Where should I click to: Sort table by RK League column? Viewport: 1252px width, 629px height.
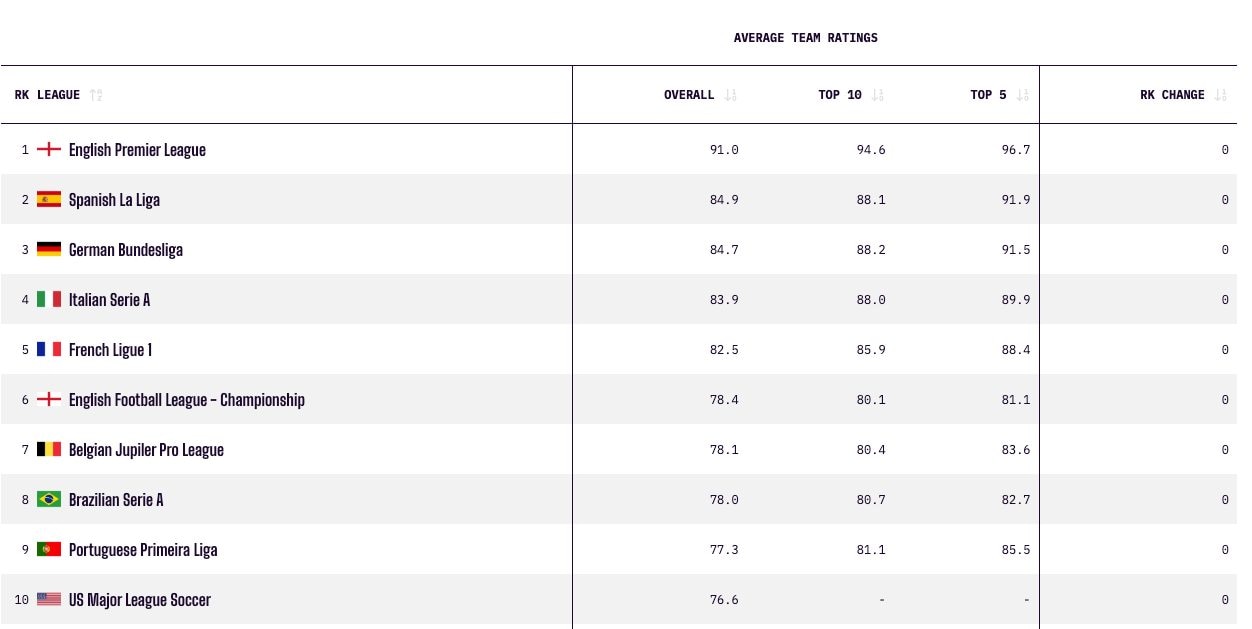(96, 95)
